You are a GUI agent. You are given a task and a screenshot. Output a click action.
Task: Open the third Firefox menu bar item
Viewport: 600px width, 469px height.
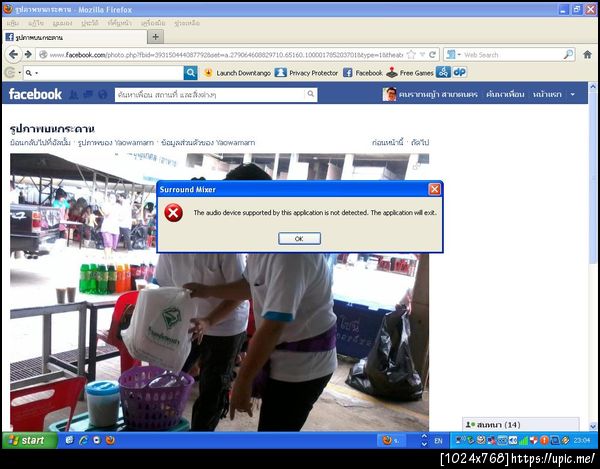click(62, 23)
